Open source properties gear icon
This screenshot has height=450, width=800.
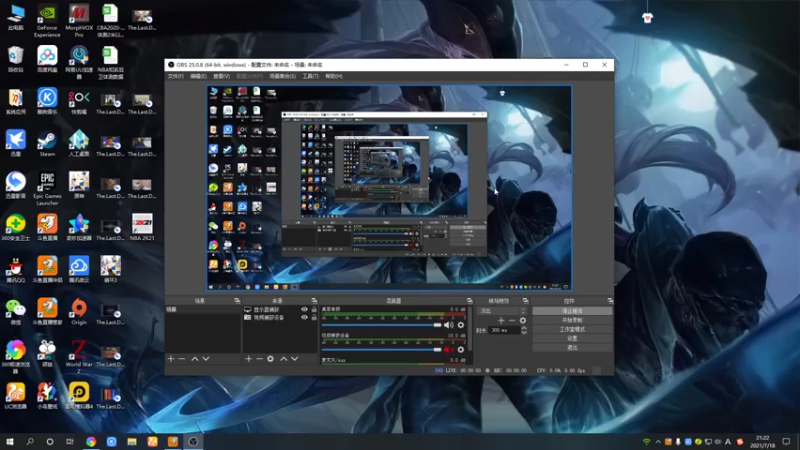270,359
